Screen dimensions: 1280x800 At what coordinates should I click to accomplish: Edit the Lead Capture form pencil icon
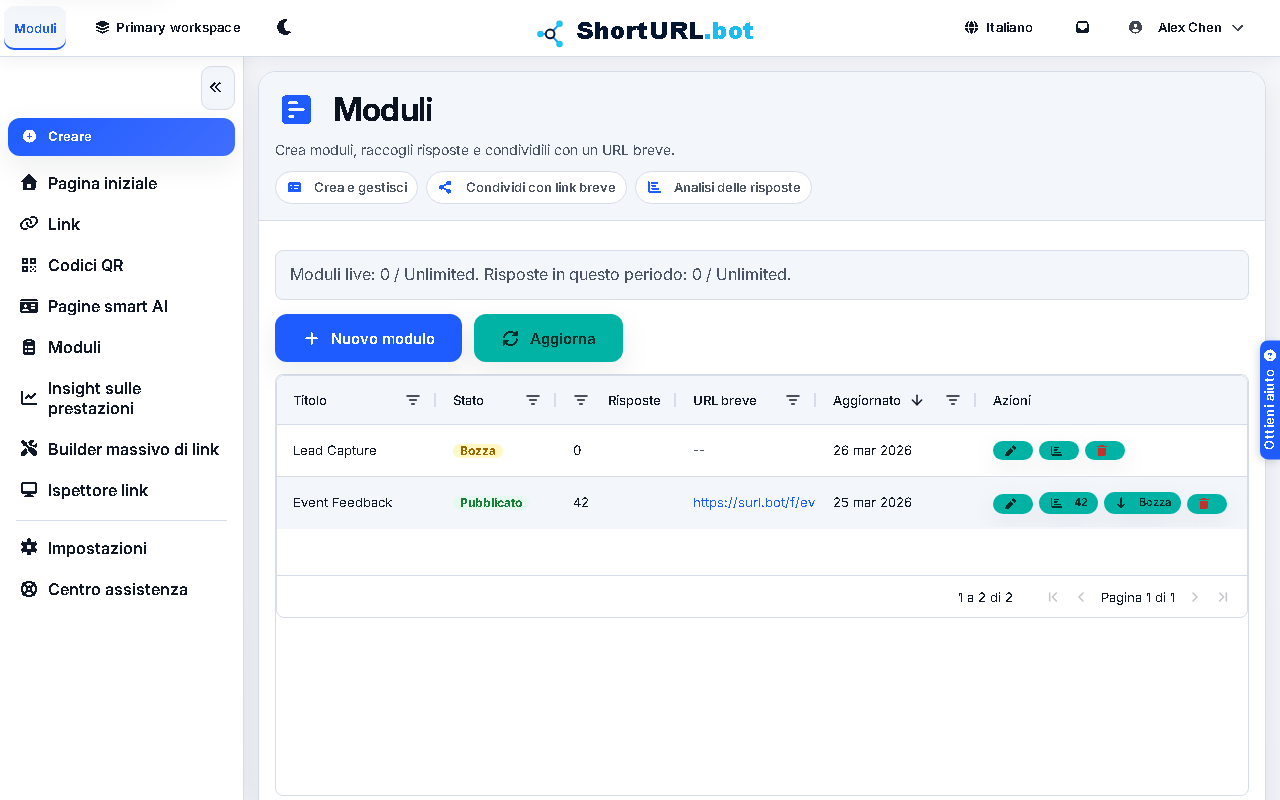coord(1012,451)
